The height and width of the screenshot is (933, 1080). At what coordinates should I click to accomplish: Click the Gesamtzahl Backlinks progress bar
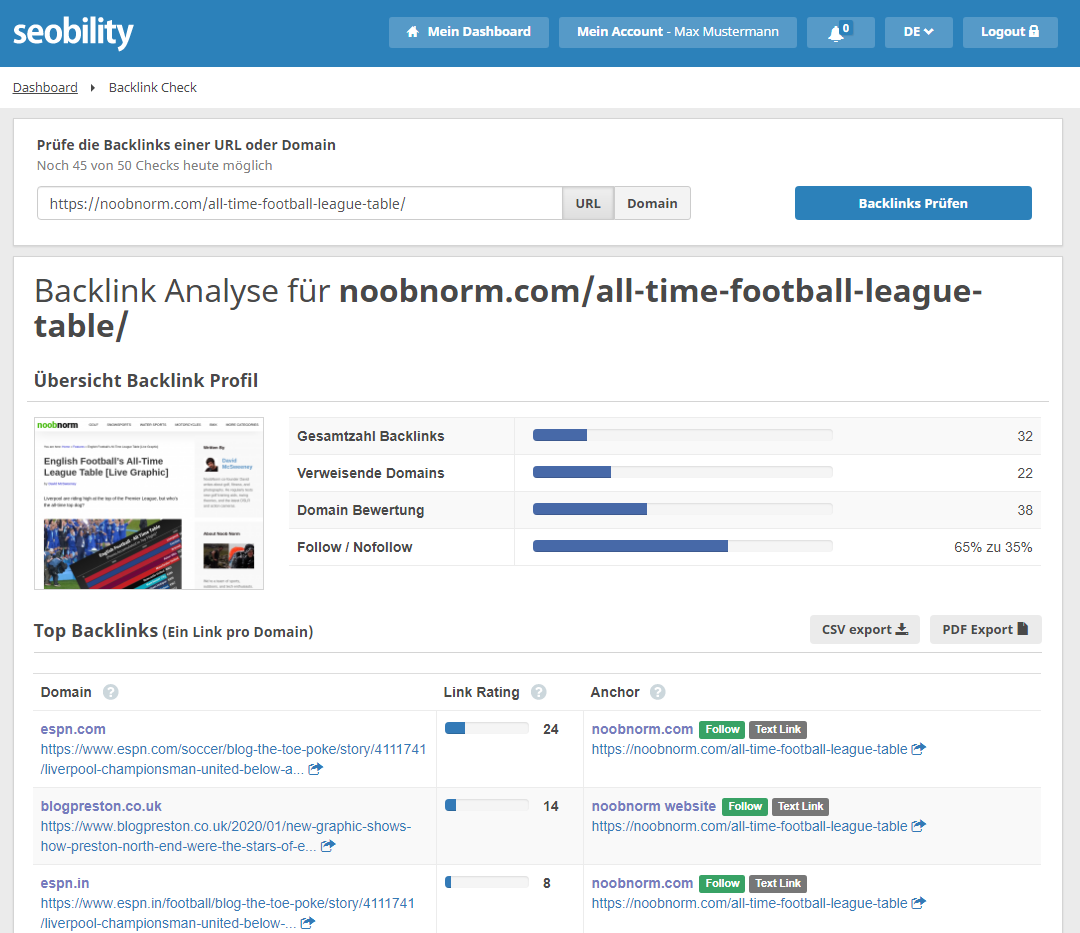683,435
